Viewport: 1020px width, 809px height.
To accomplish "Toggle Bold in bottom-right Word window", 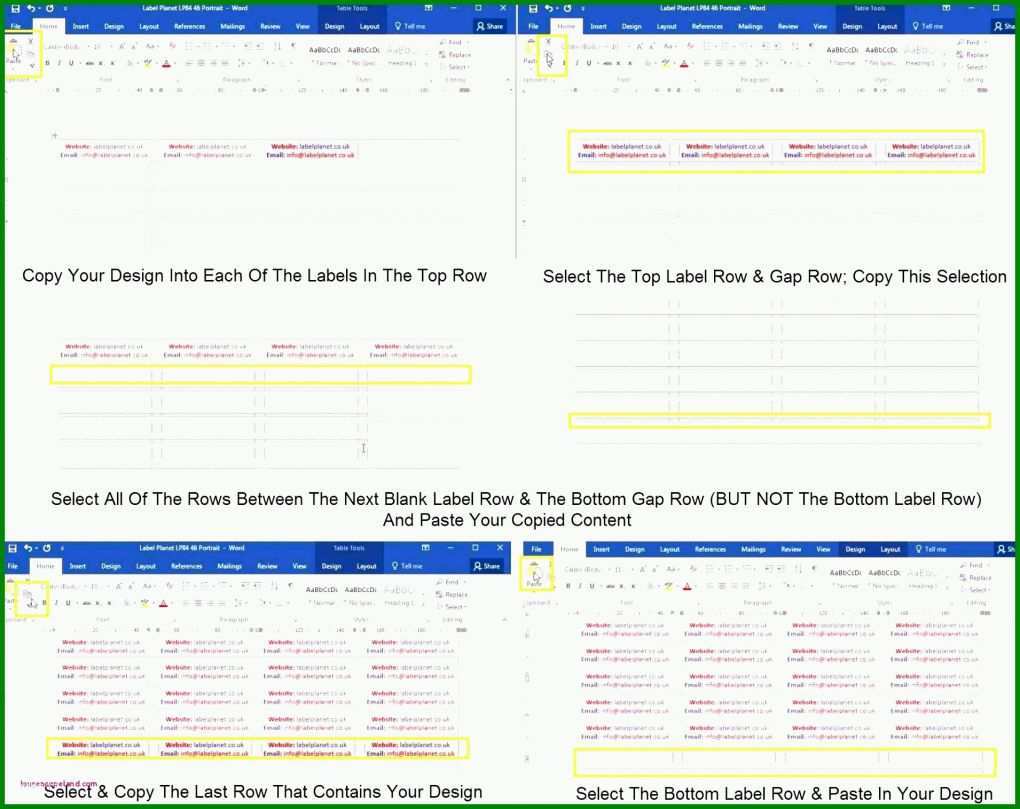I will click(x=568, y=586).
